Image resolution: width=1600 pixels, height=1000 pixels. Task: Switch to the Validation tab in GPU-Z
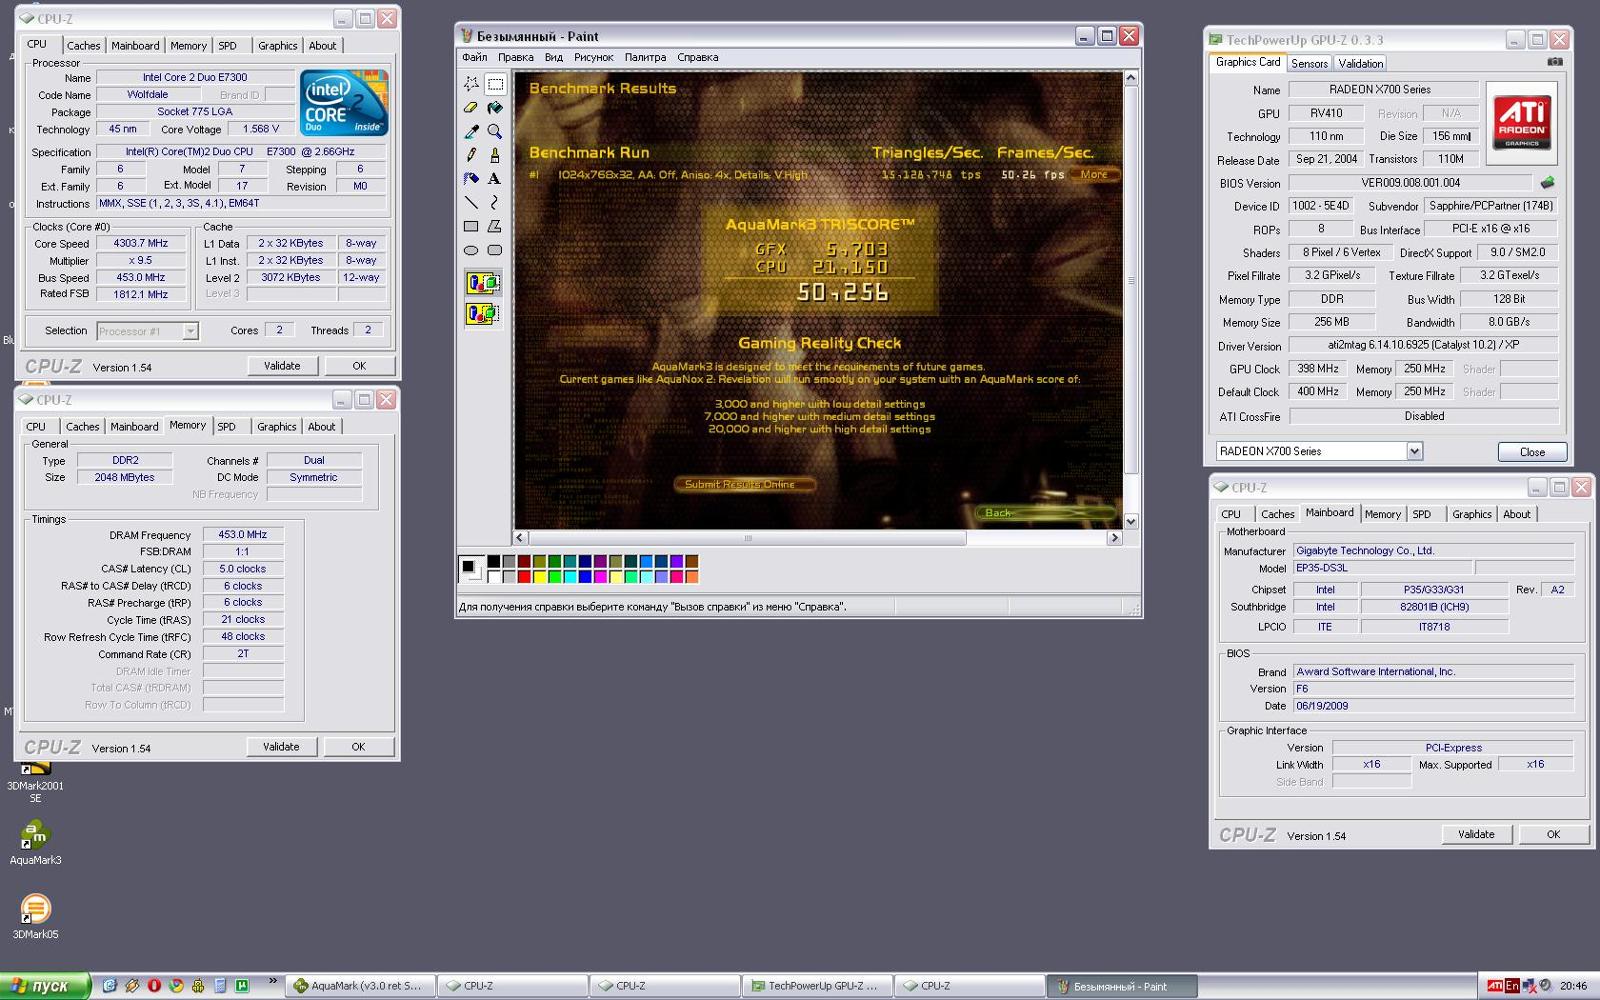click(1360, 63)
